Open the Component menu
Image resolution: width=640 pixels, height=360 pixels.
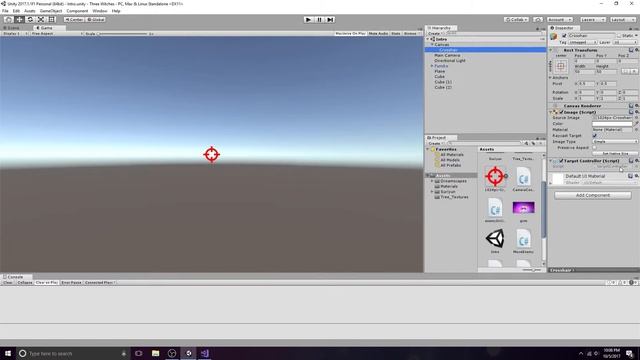pos(77,11)
